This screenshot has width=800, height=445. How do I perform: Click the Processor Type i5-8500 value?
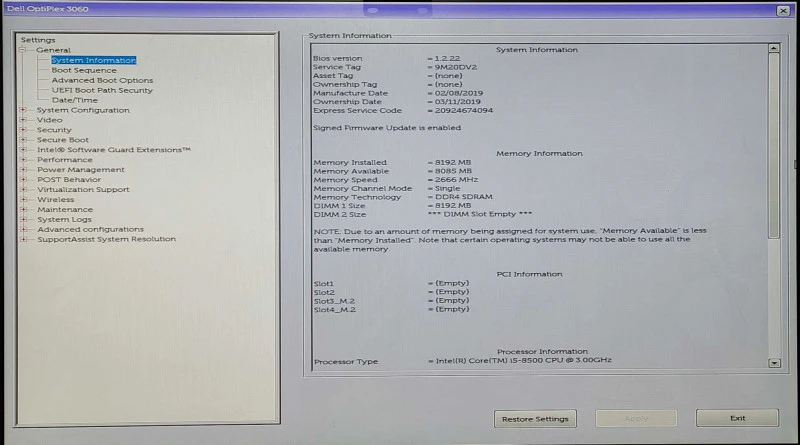(523, 360)
